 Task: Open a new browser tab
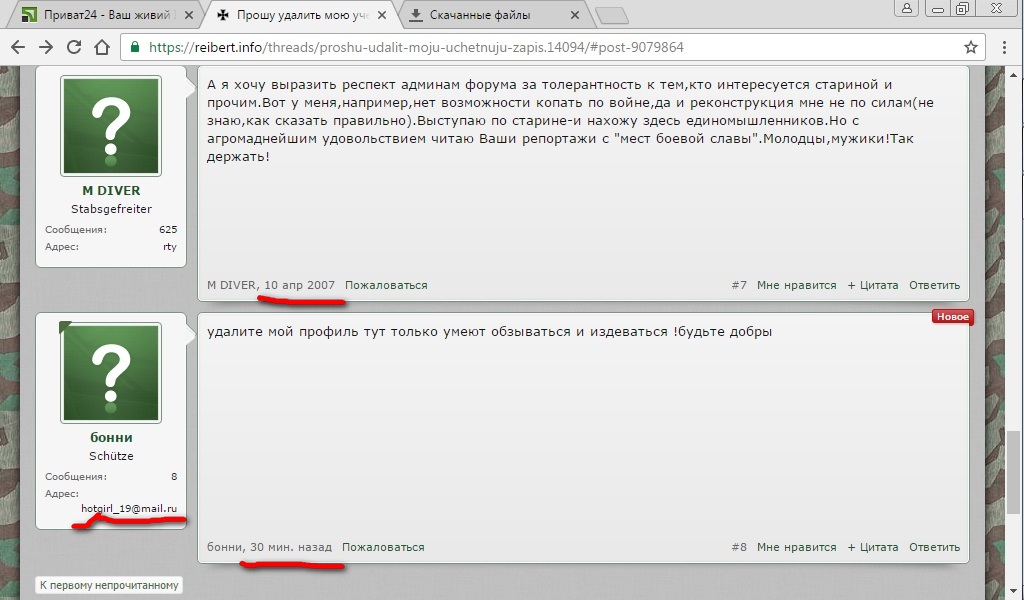click(x=612, y=16)
